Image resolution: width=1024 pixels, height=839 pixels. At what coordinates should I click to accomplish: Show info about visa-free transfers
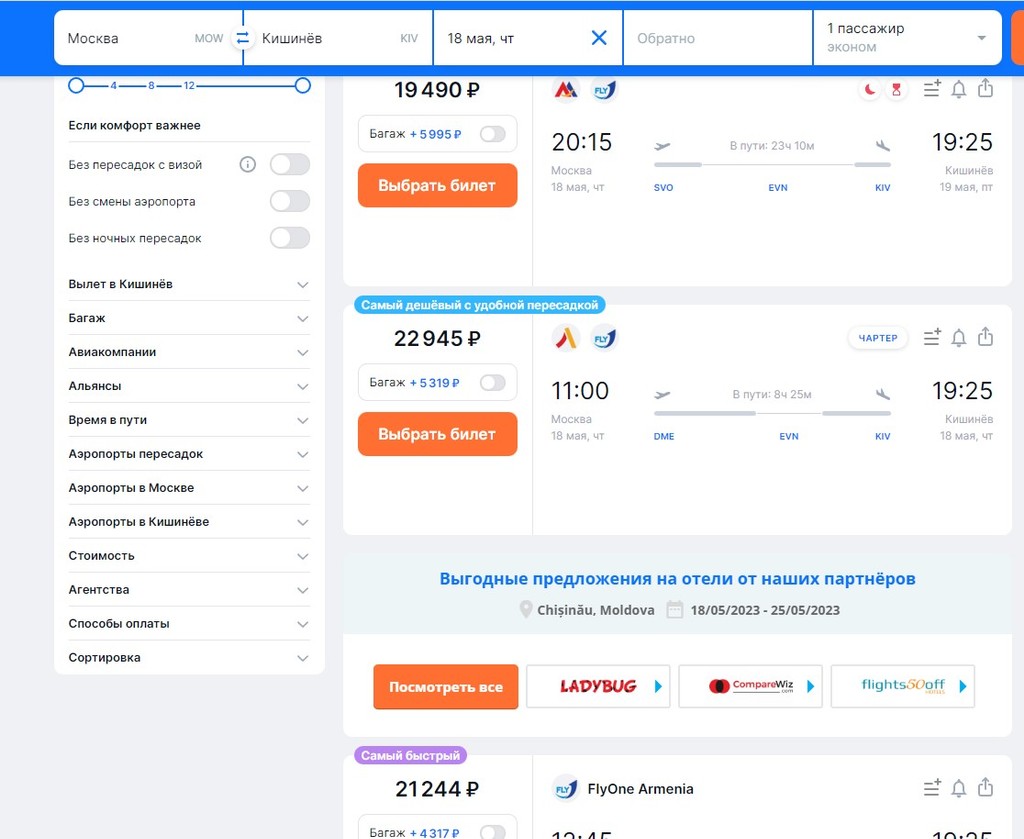click(248, 165)
